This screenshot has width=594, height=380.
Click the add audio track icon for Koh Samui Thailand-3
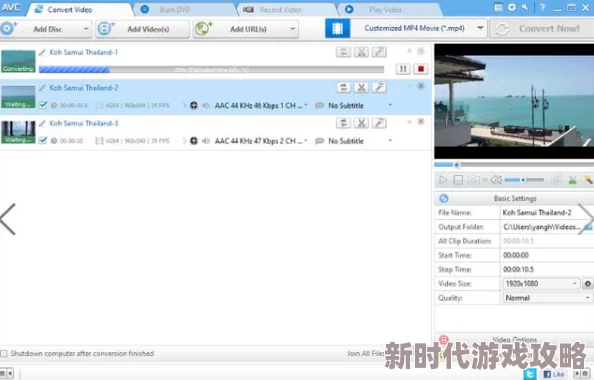194,141
